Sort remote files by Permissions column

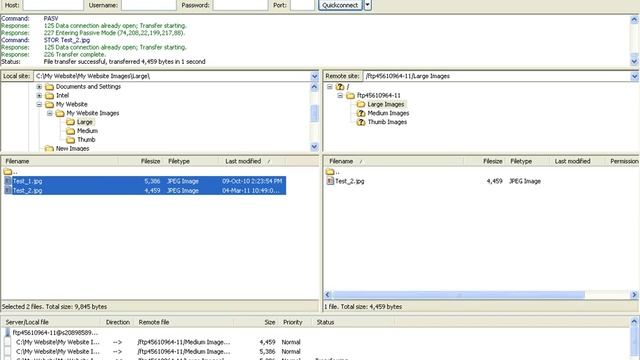tap(621, 161)
